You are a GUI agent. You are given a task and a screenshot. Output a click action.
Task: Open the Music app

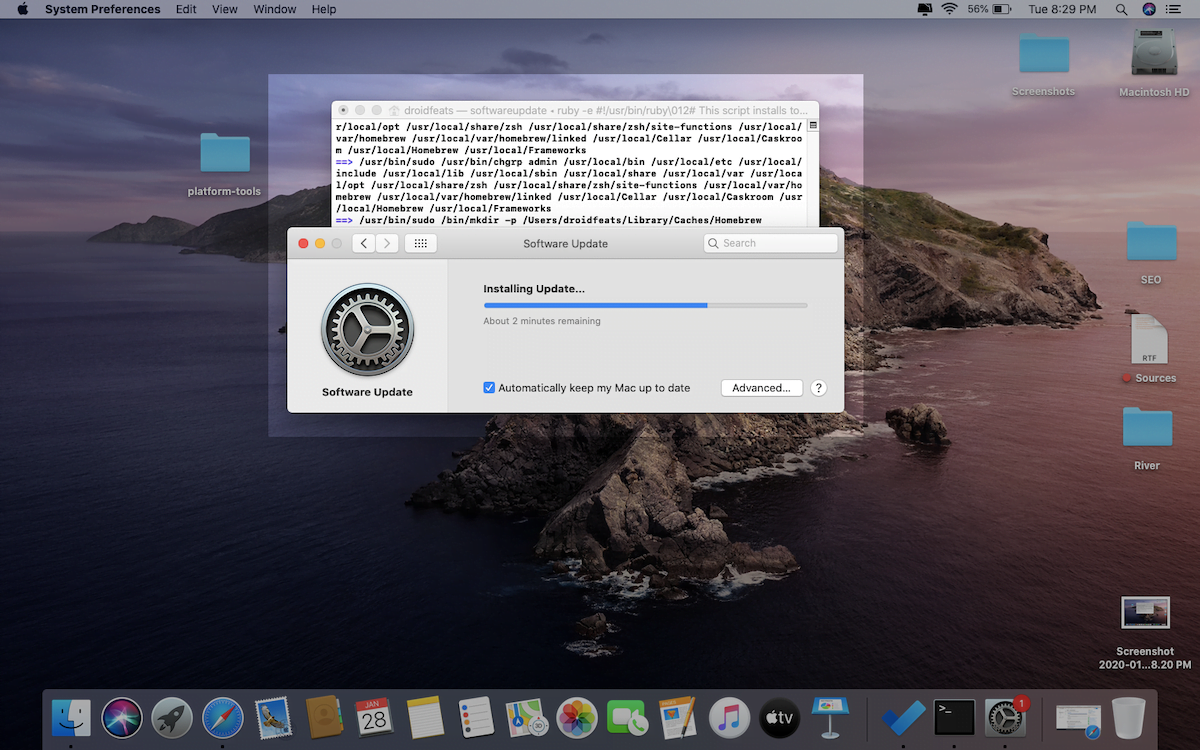coord(729,717)
